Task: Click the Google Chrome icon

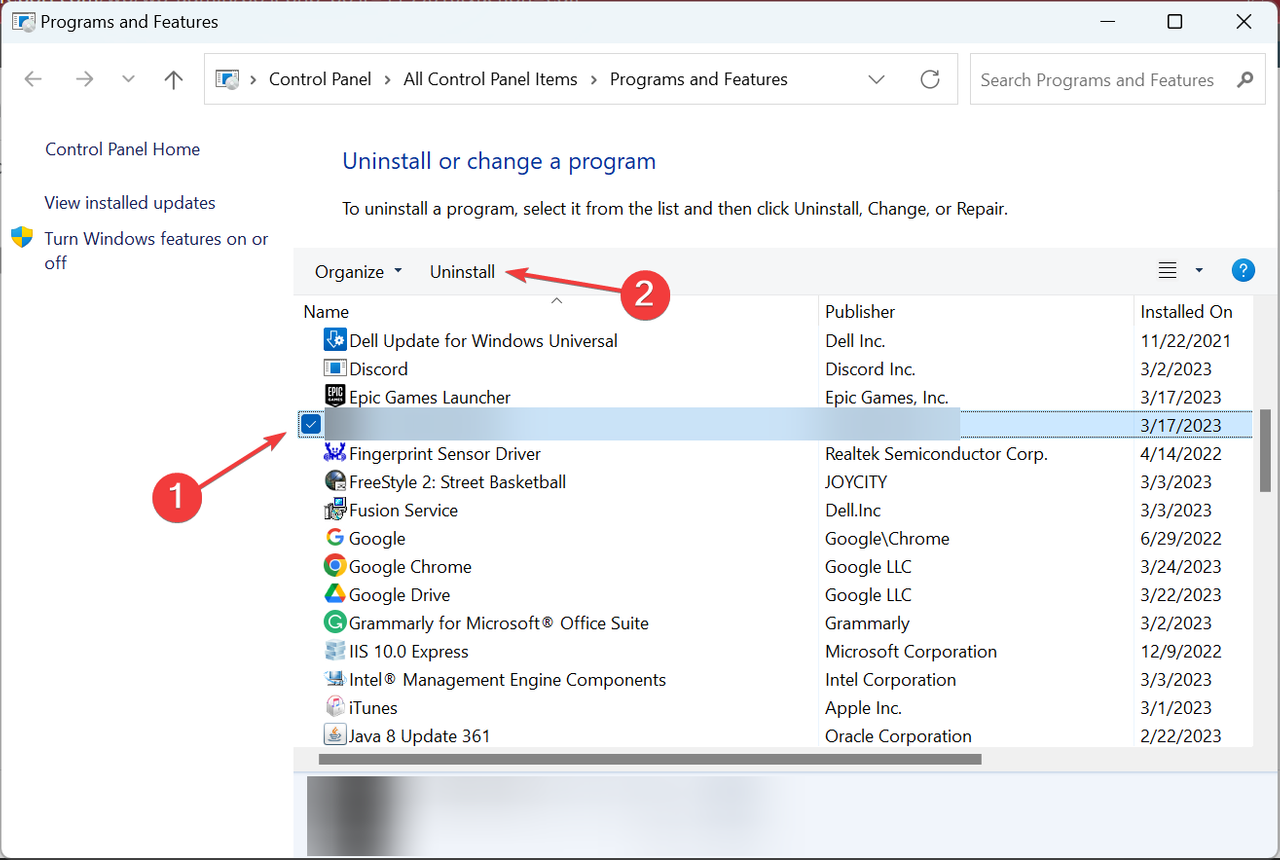Action: pyautogui.click(x=335, y=566)
